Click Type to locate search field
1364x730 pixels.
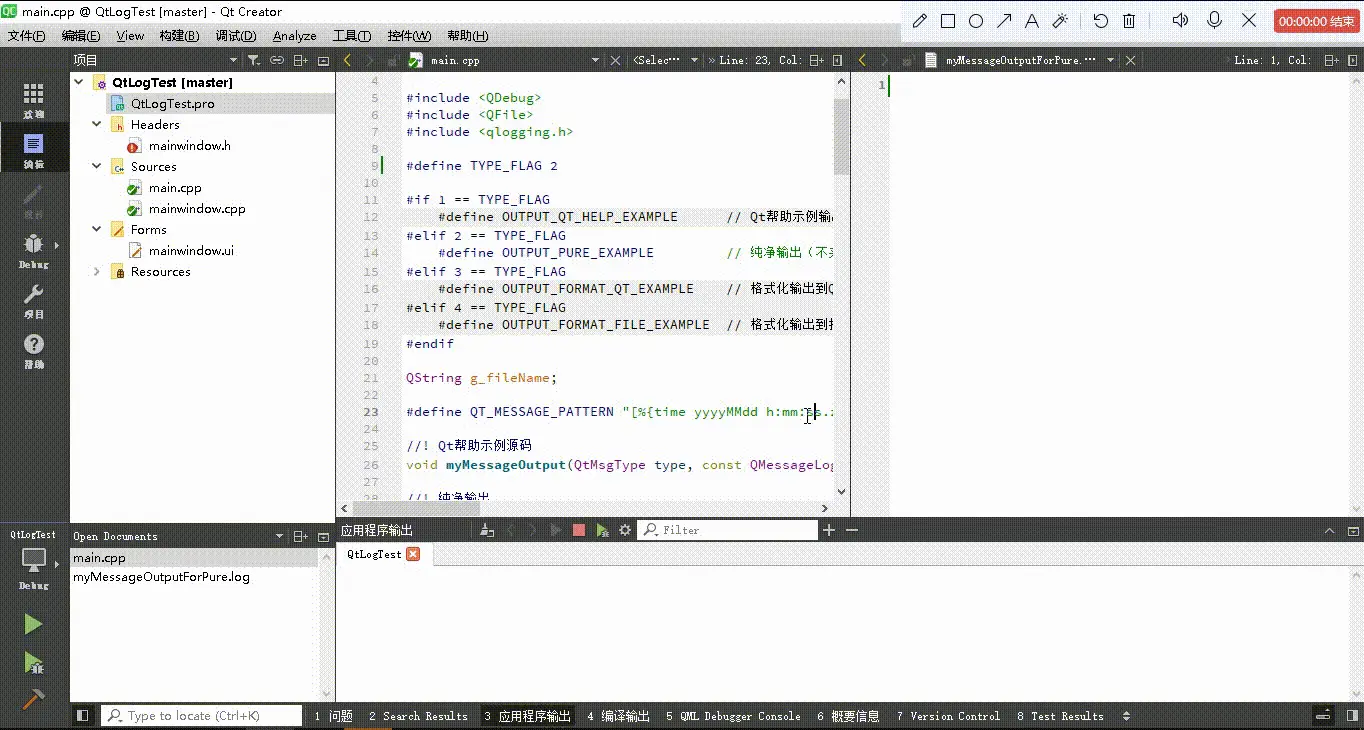[202, 716]
